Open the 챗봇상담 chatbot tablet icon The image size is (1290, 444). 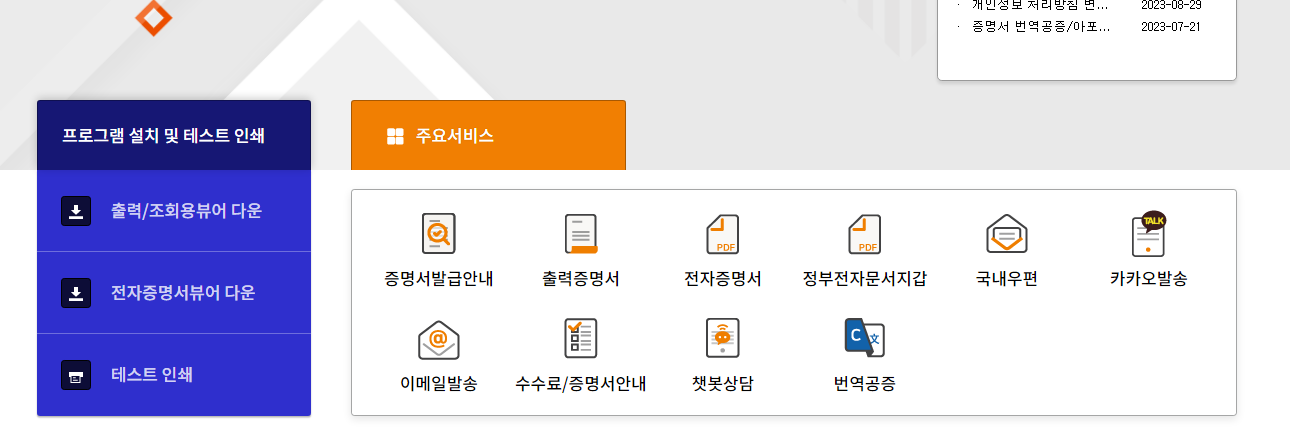coord(722,338)
